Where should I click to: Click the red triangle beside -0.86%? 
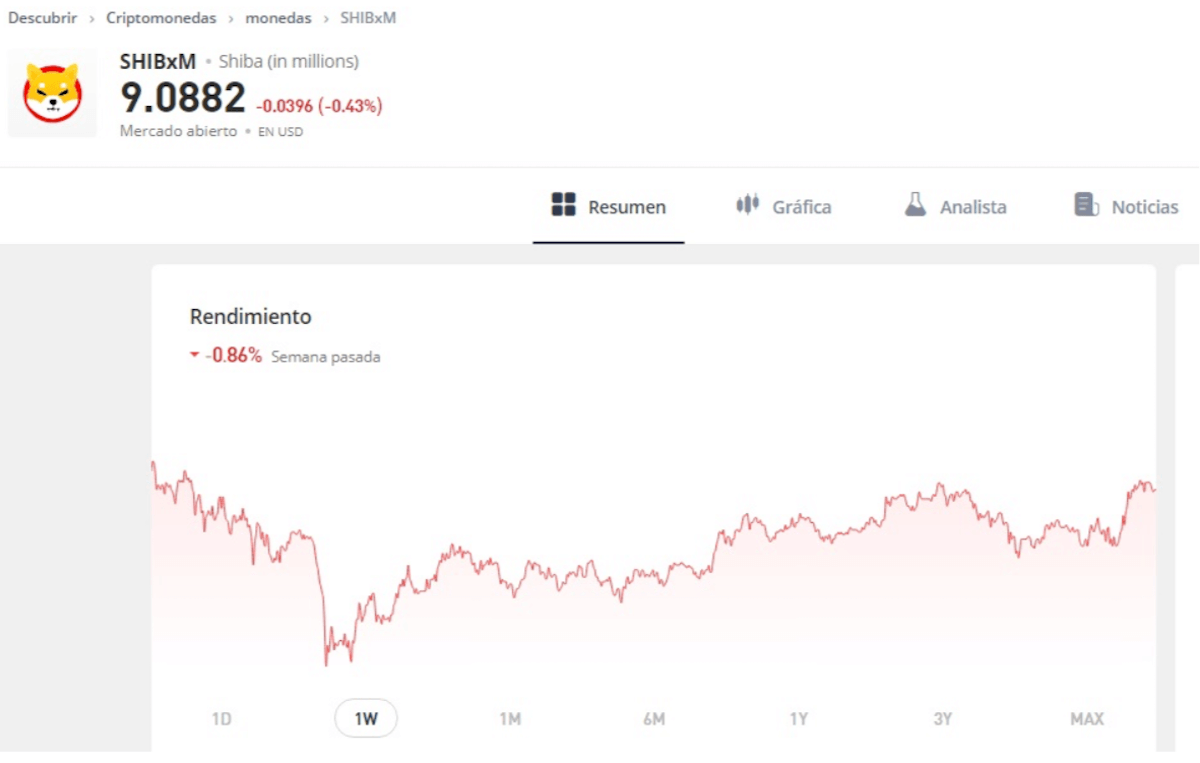[194, 354]
